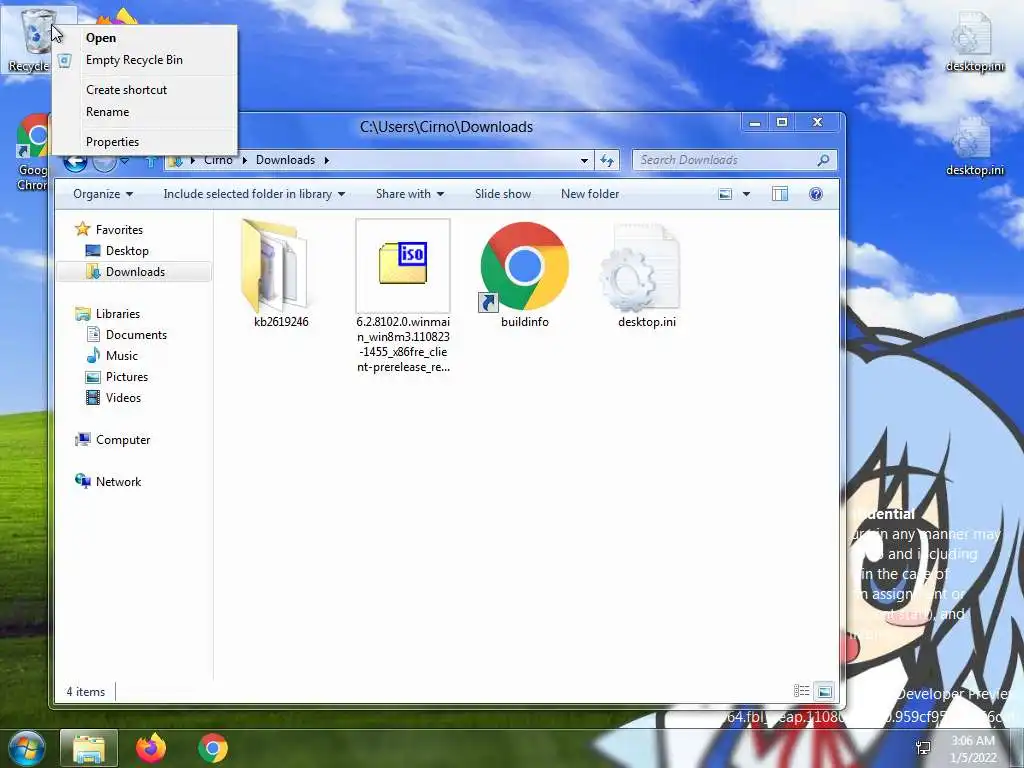Image resolution: width=1024 pixels, height=768 pixels.
Task: Click Downloads in the address breadcrumb
Action: coord(285,160)
